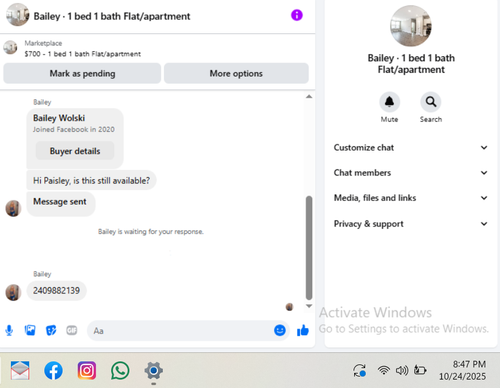Open Chrome settings gear taskbar icon
Viewport: 500px width, 388px height.
[153, 370]
